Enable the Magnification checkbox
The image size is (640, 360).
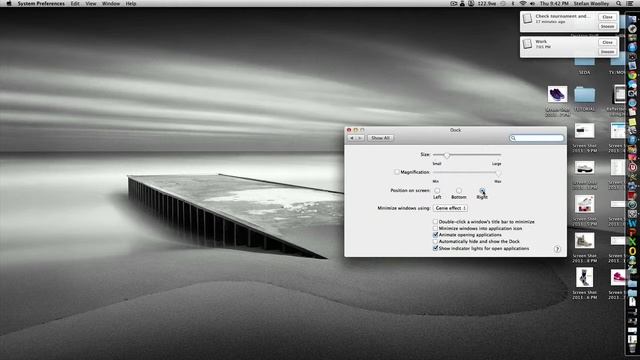[x=396, y=172]
